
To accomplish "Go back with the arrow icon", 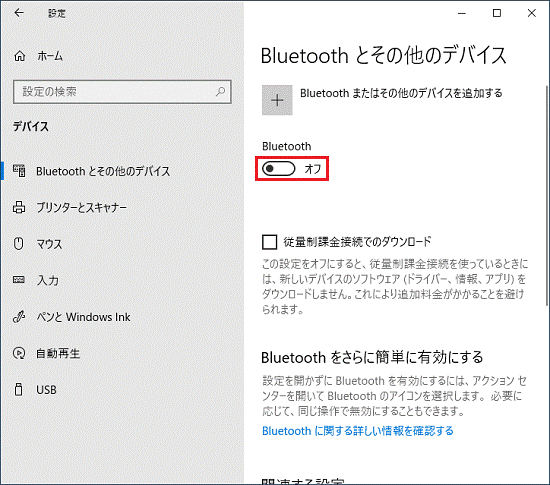I will 19,13.
